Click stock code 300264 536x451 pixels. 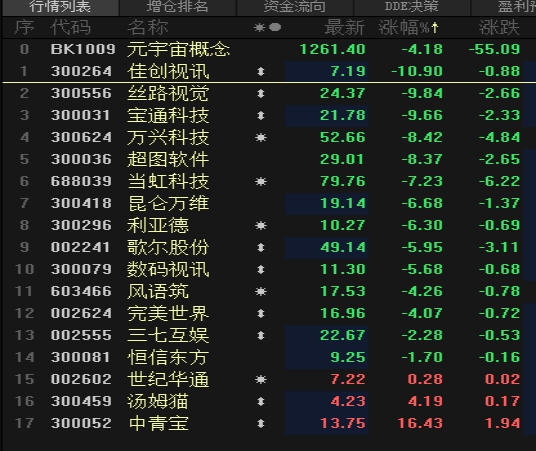(81, 71)
